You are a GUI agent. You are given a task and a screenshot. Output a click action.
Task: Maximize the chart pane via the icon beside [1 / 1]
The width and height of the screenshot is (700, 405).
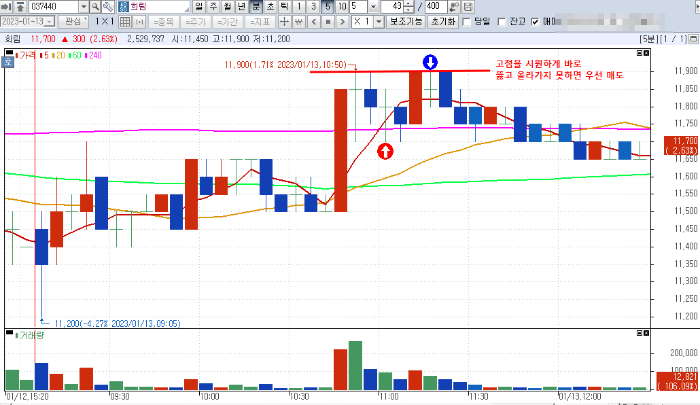point(693,39)
